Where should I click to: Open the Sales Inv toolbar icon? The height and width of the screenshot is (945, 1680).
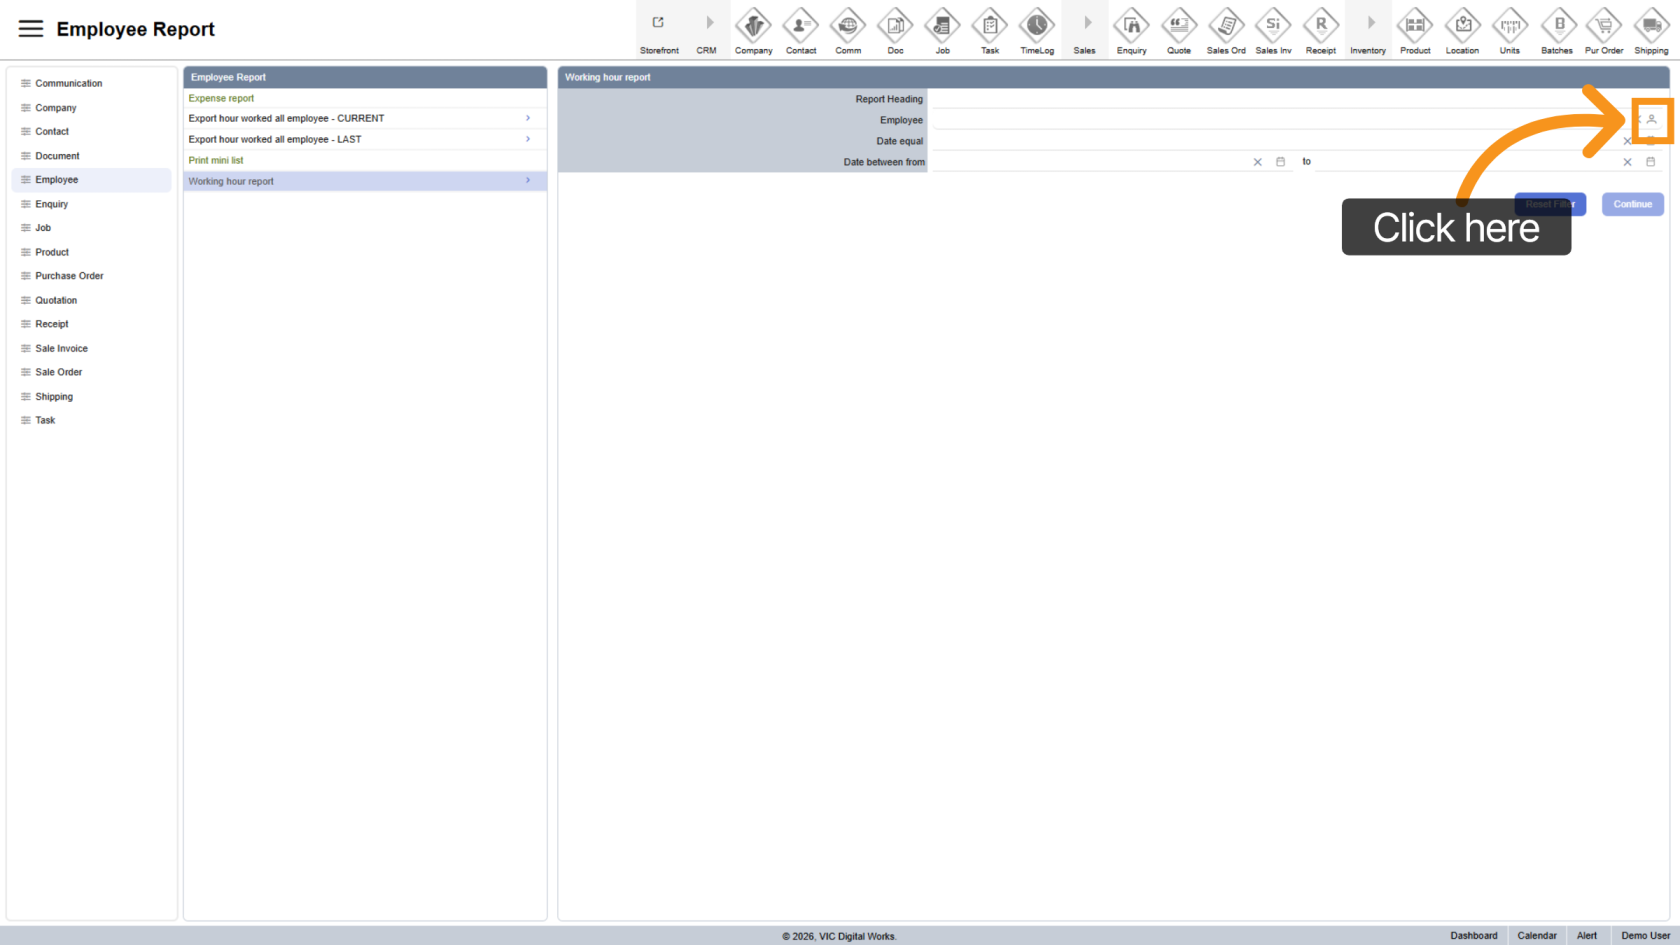(1273, 27)
